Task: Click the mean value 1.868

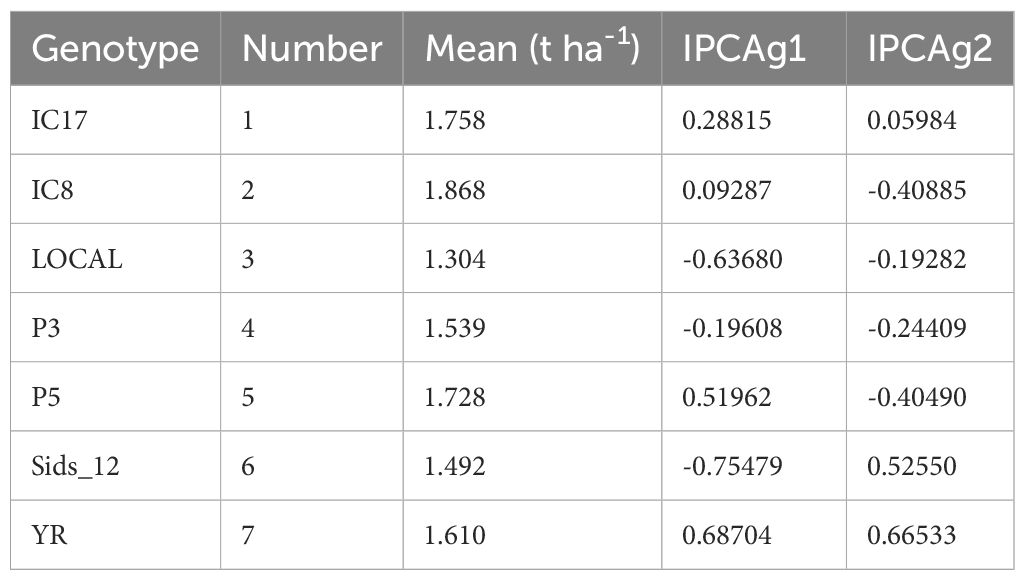Action: (455, 191)
